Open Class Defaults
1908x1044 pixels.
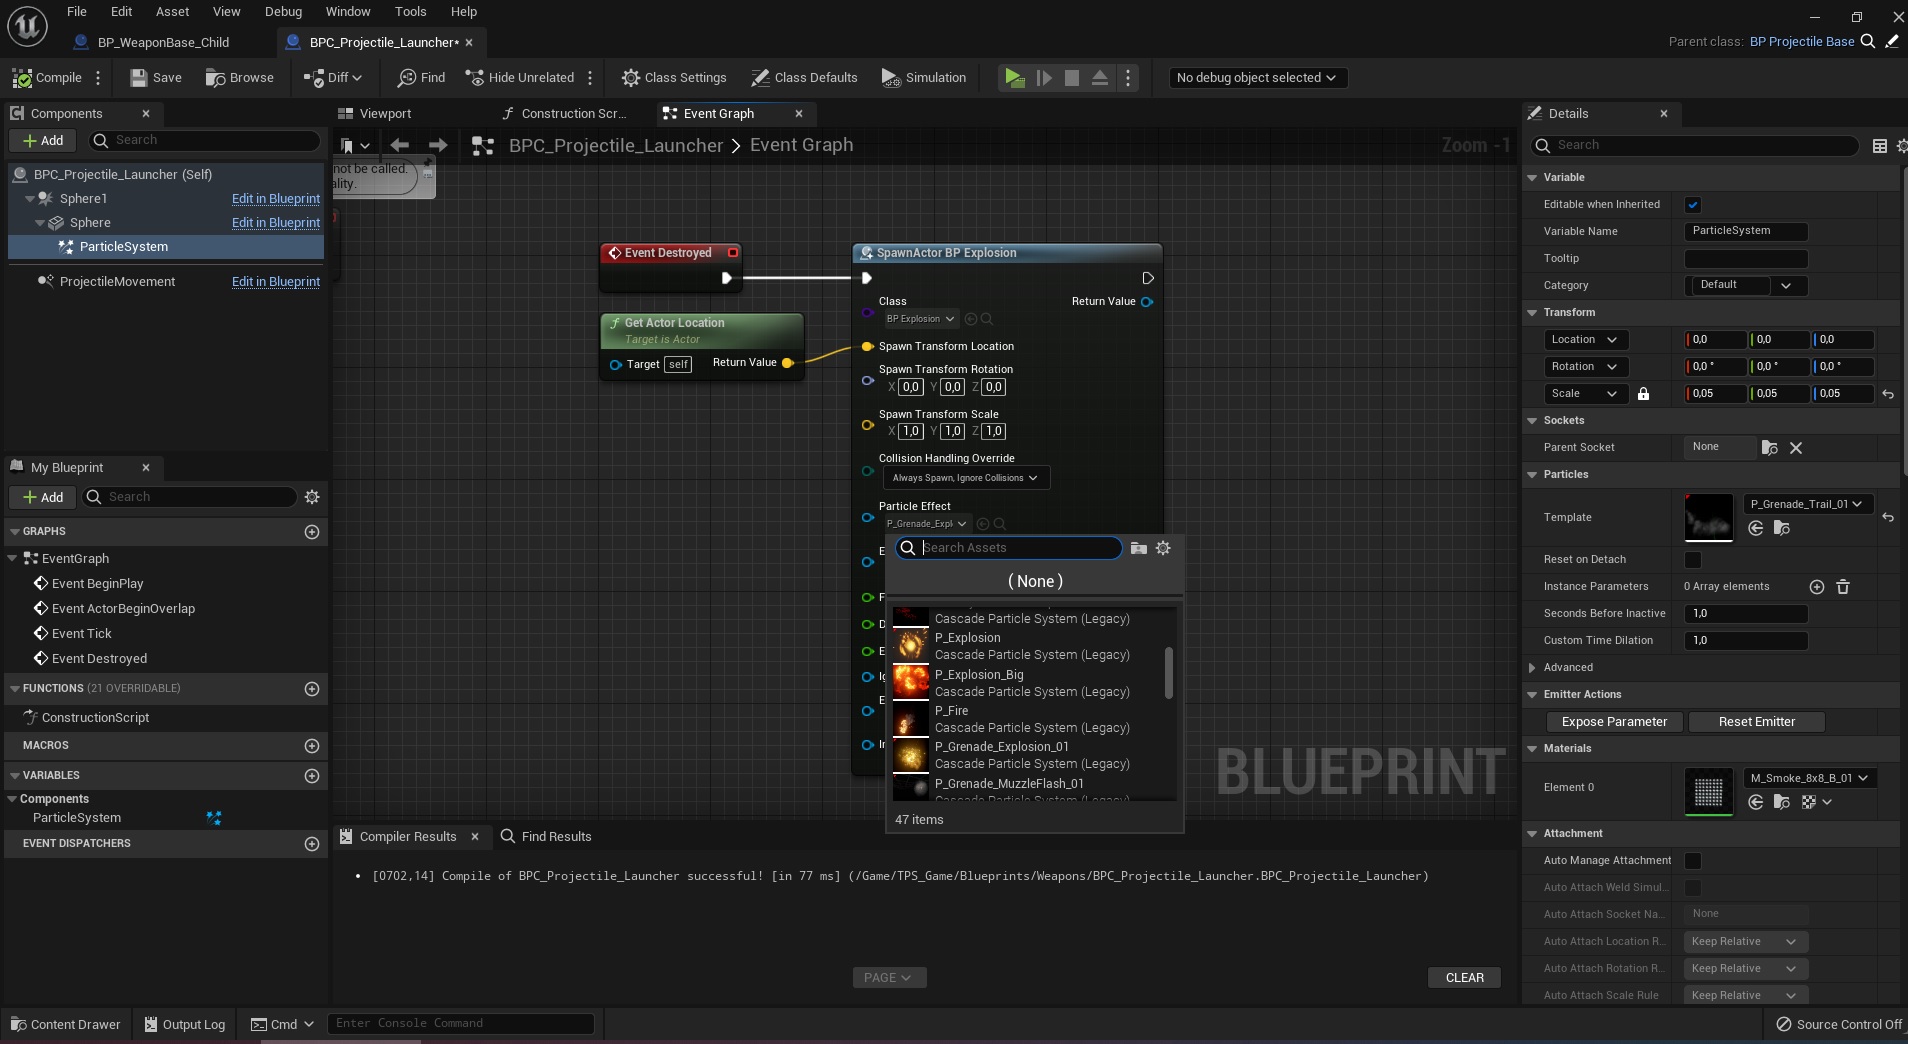click(x=805, y=78)
